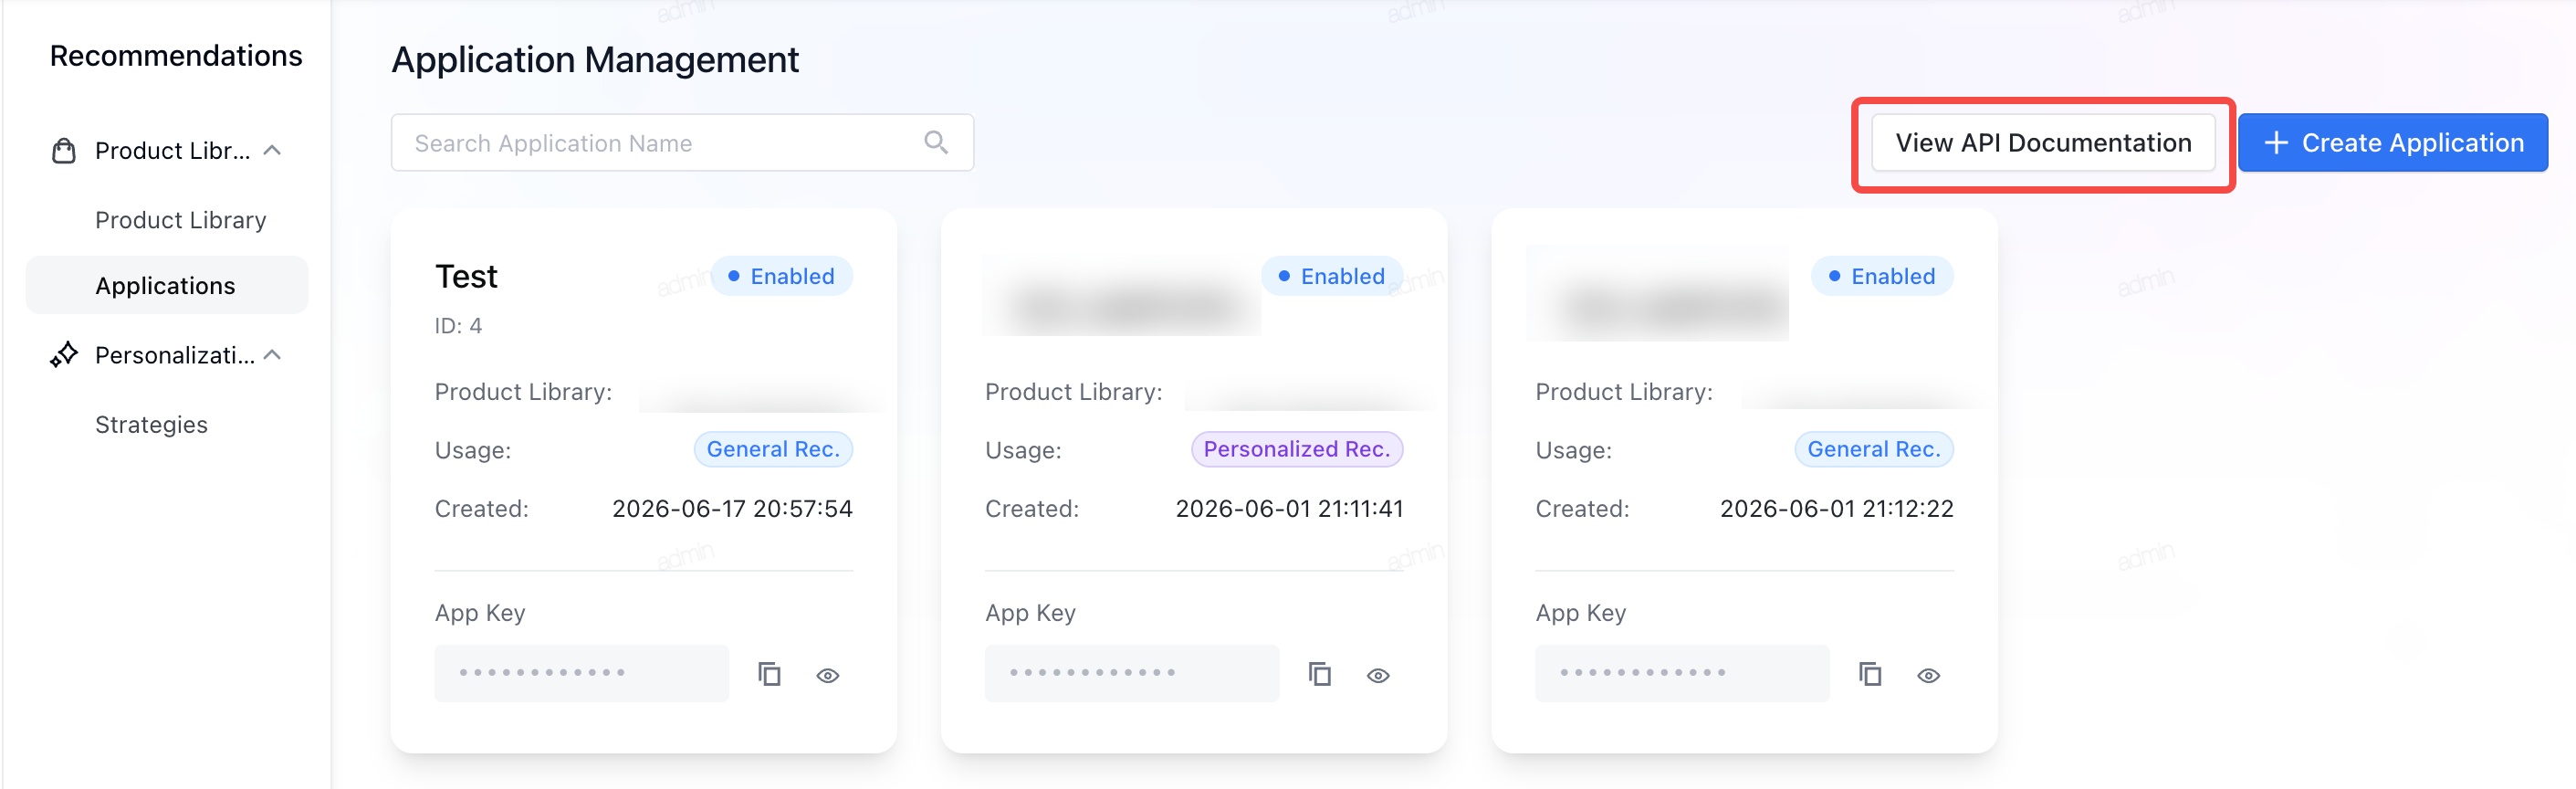This screenshot has width=2576, height=789.
Task: Click the Enabled status badge on Test card
Action: [781, 276]
